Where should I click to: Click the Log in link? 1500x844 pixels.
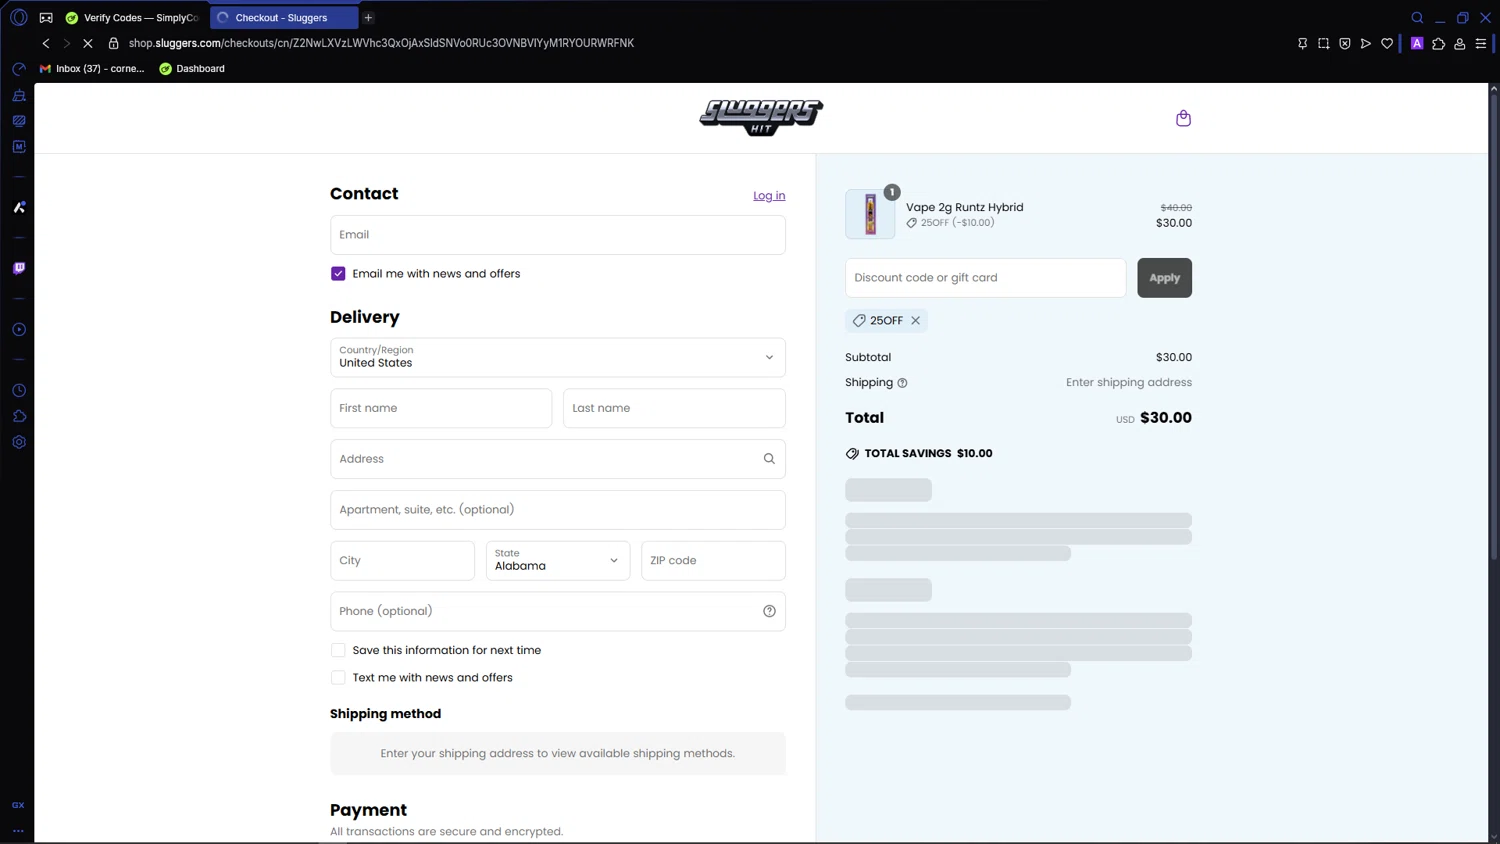click(769, 196)
